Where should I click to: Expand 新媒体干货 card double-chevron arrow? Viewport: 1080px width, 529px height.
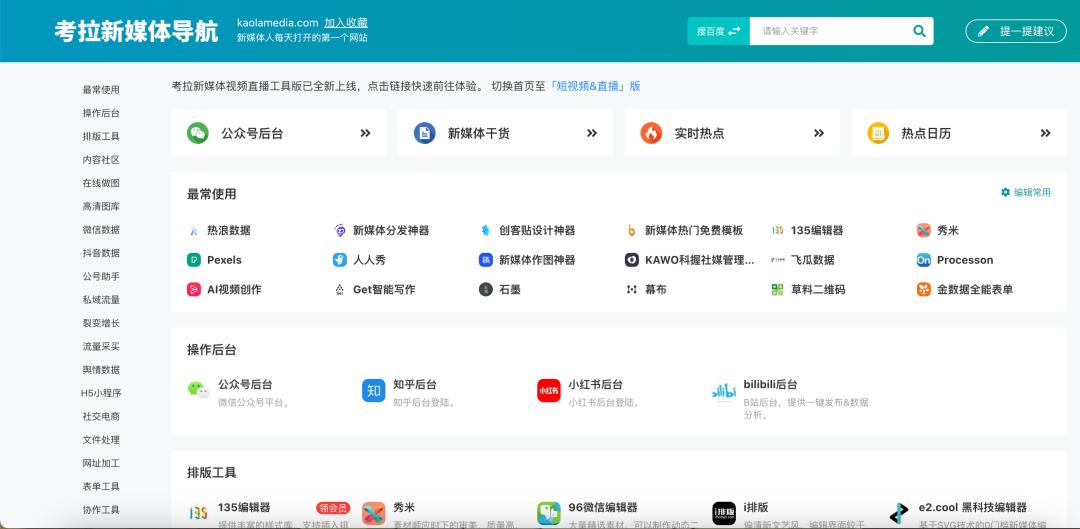[592, 133]
